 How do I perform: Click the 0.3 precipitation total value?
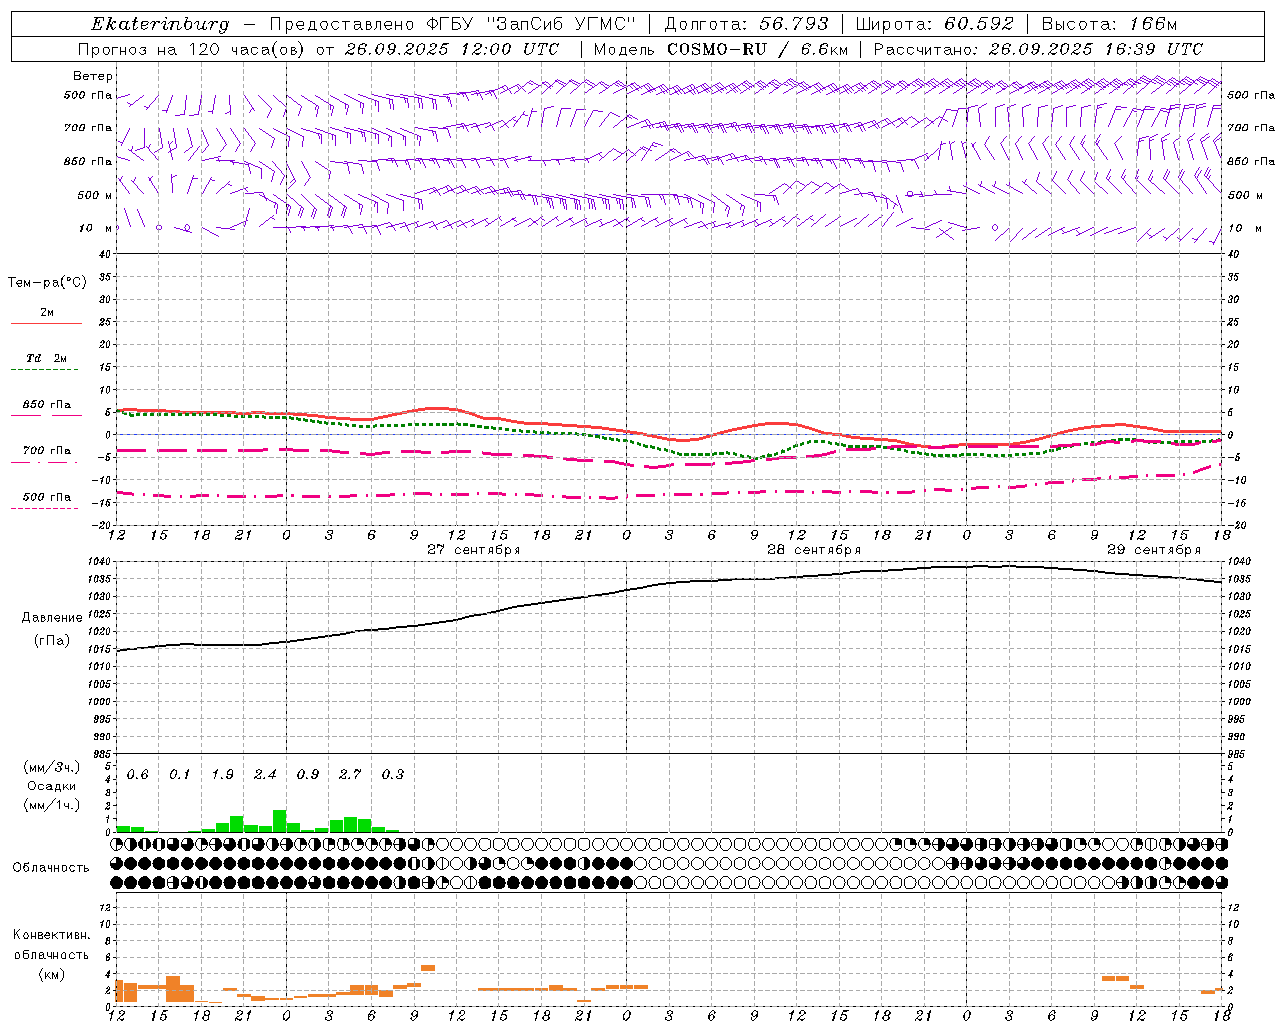(x=393, y=774)
